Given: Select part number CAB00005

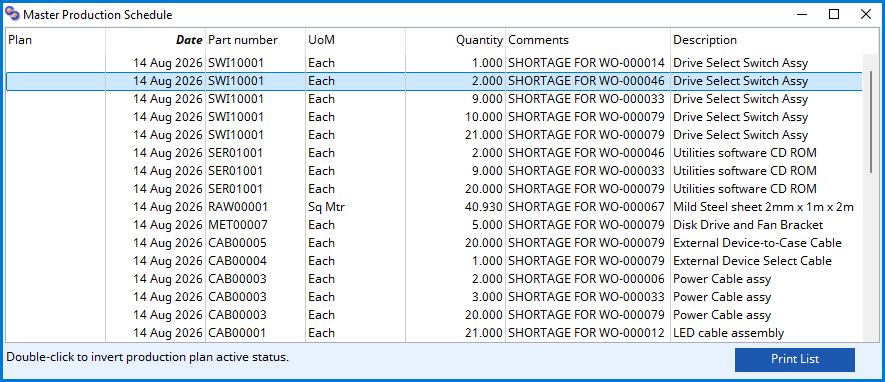Looking at the screenshot, I should point(238,243).
